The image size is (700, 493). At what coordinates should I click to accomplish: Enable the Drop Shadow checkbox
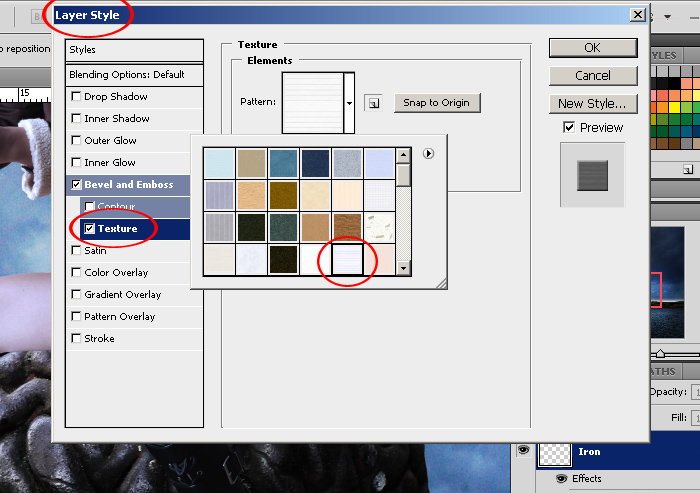pos(76,97)
